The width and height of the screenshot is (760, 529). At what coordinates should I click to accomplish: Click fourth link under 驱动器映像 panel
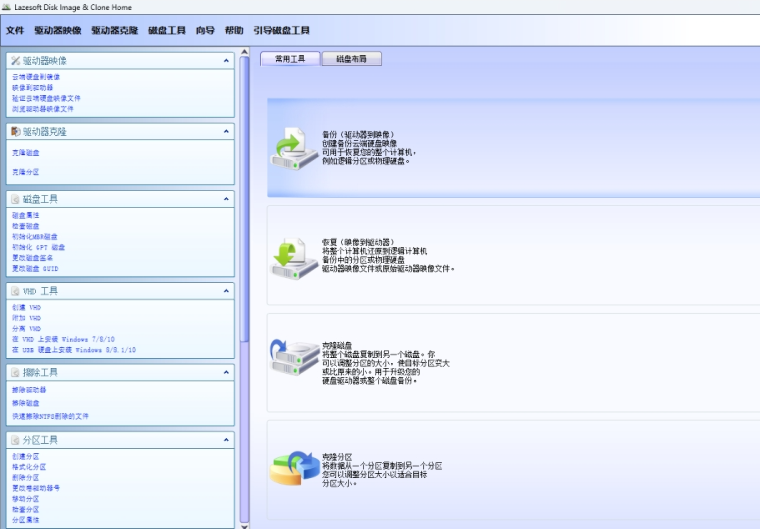(x=43, y=109)
